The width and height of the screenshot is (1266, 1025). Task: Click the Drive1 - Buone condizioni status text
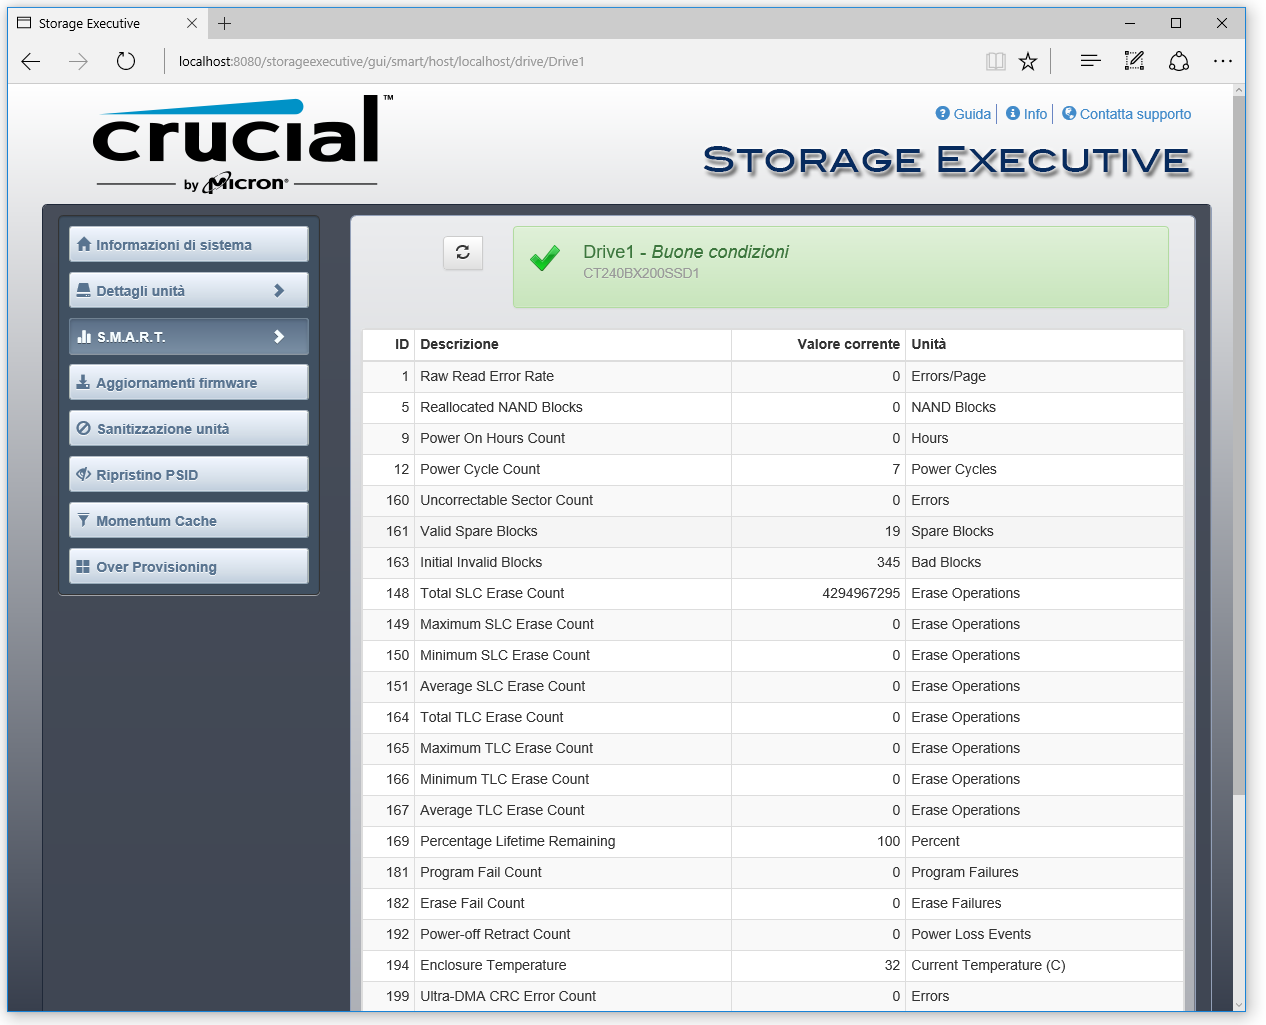[x=686, y=252]
